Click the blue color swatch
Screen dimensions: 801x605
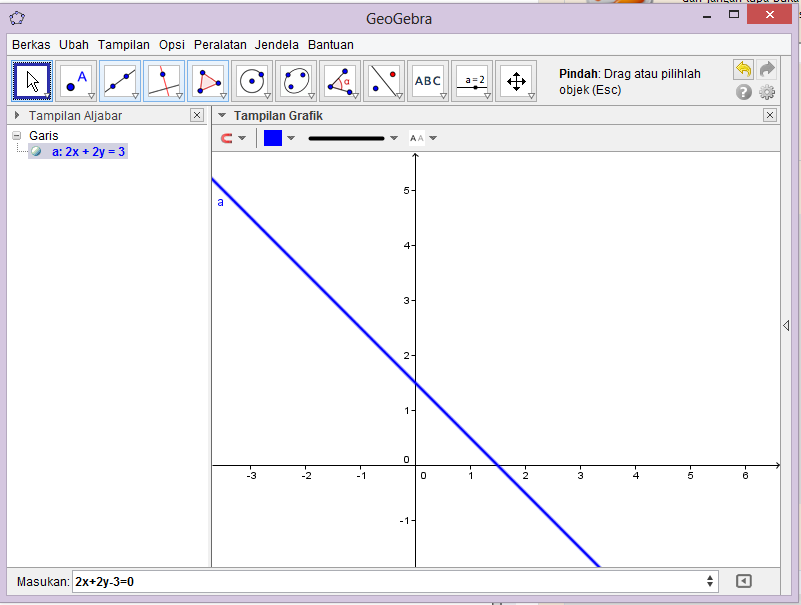tap(273, 138)
